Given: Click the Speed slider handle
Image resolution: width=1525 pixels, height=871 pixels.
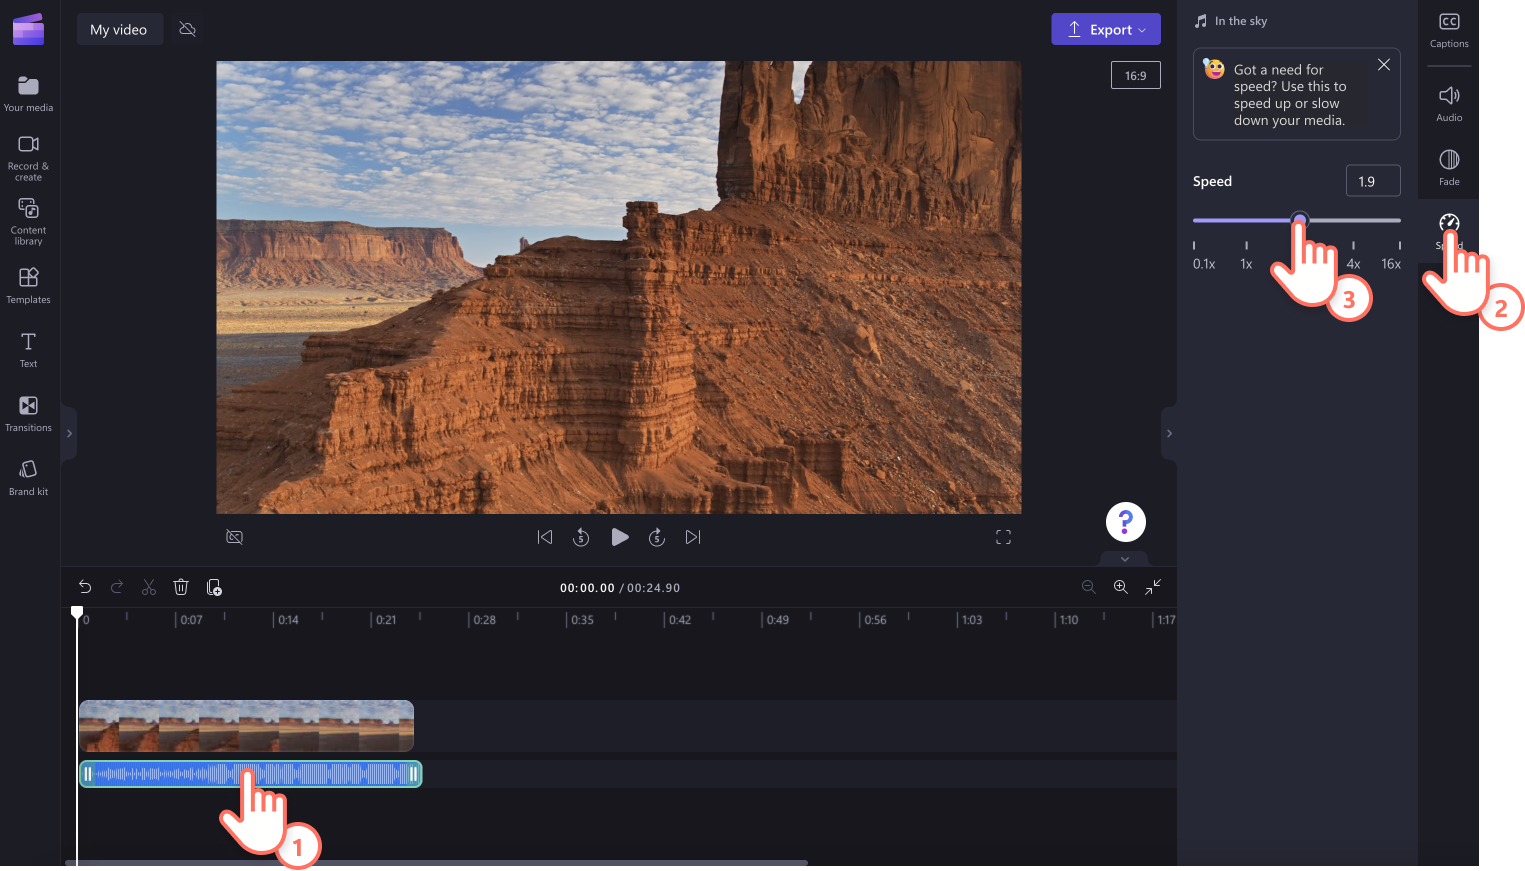Looking at the screenshot, I should coord(1299,220).
